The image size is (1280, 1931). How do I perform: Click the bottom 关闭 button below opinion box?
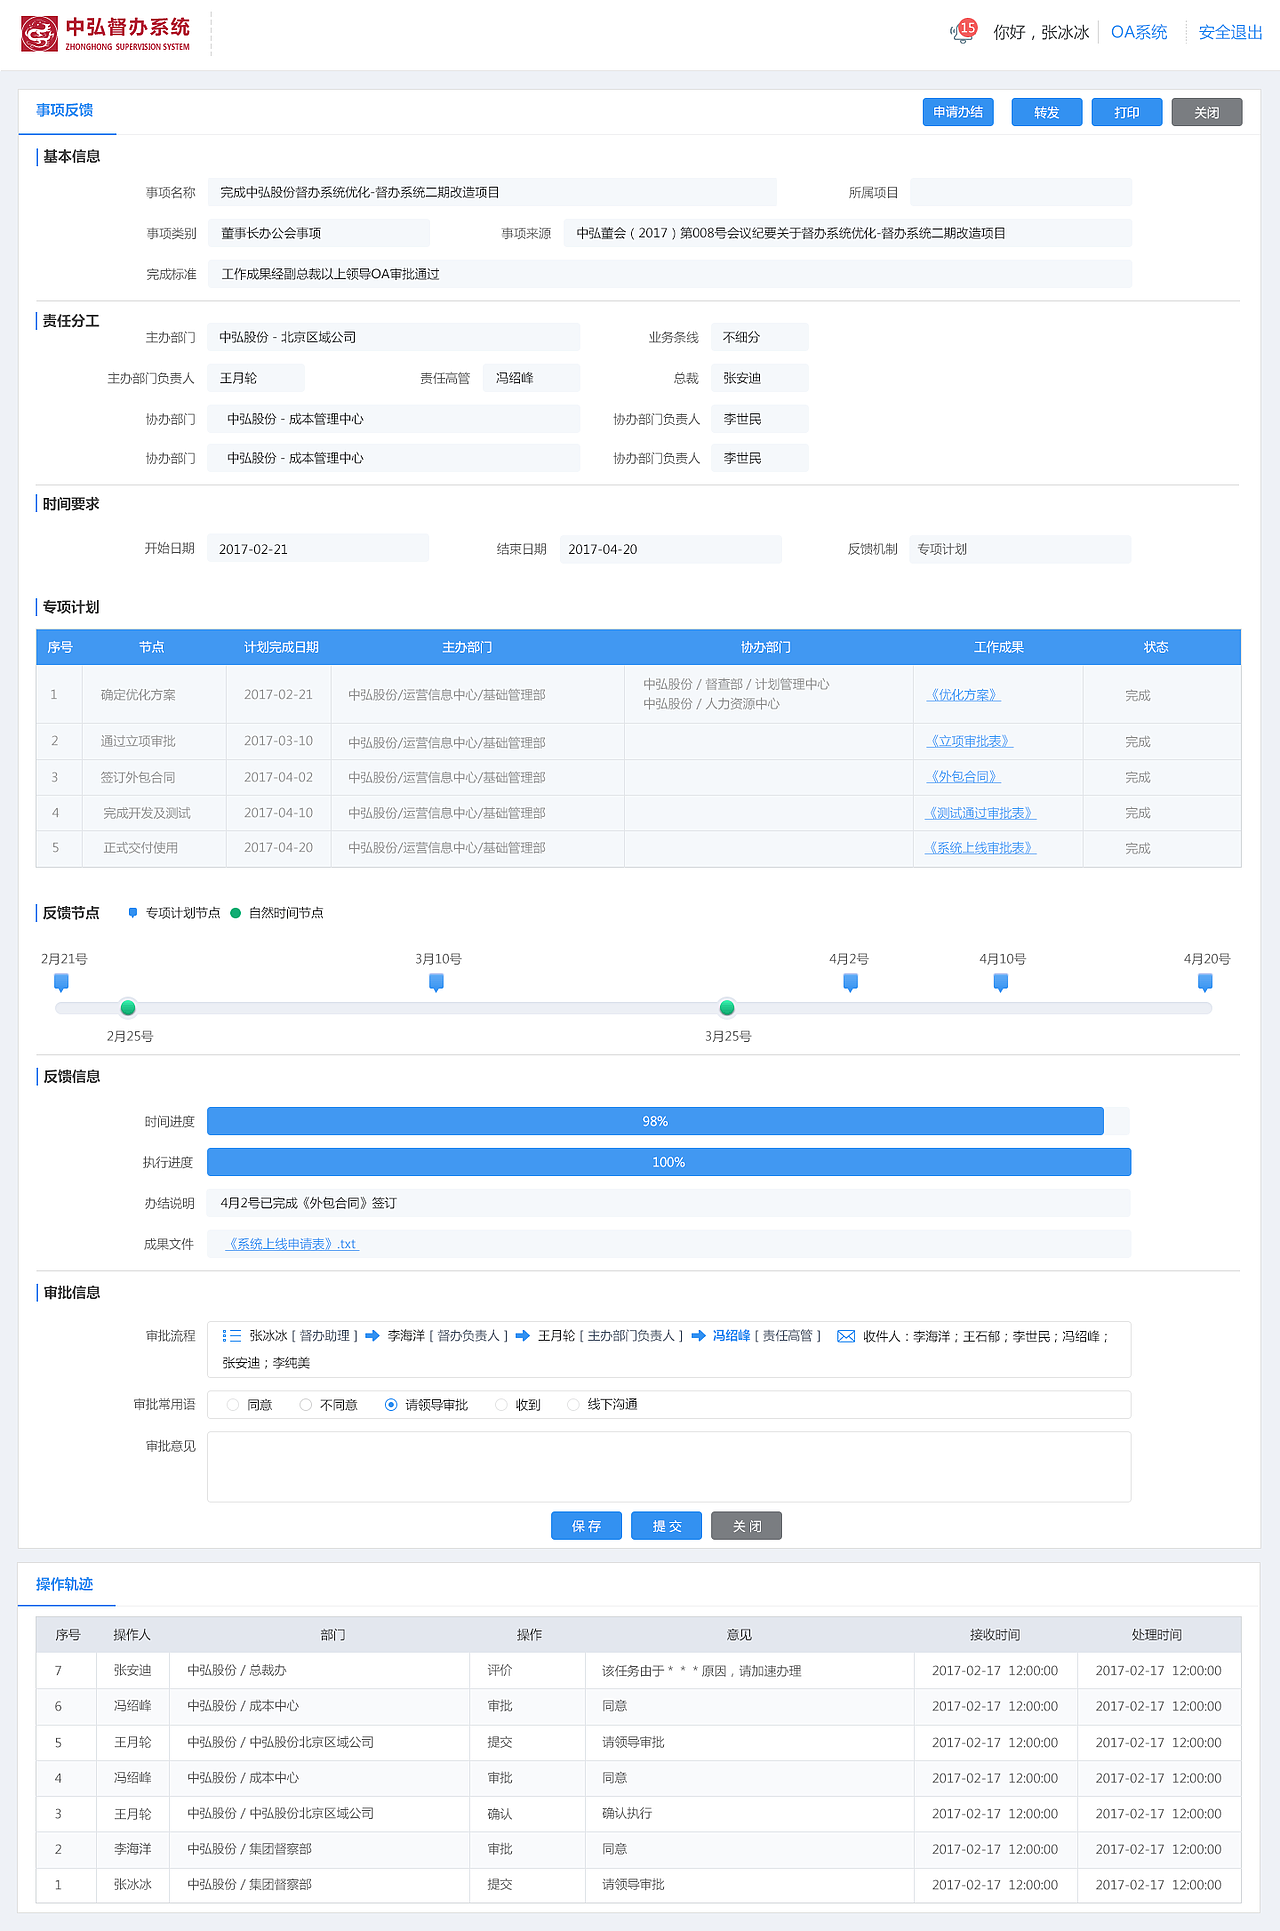(x=746, y=1526)
